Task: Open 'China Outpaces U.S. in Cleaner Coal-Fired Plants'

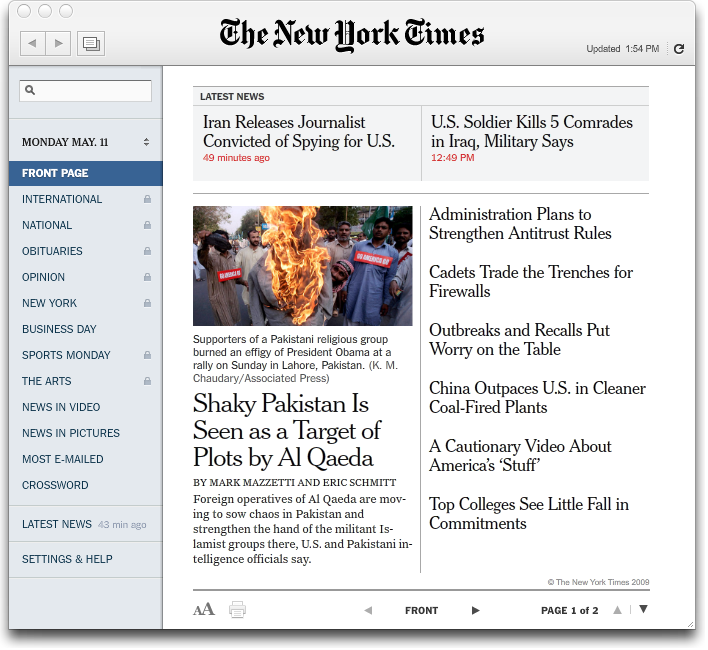Action: click(538, 398)
